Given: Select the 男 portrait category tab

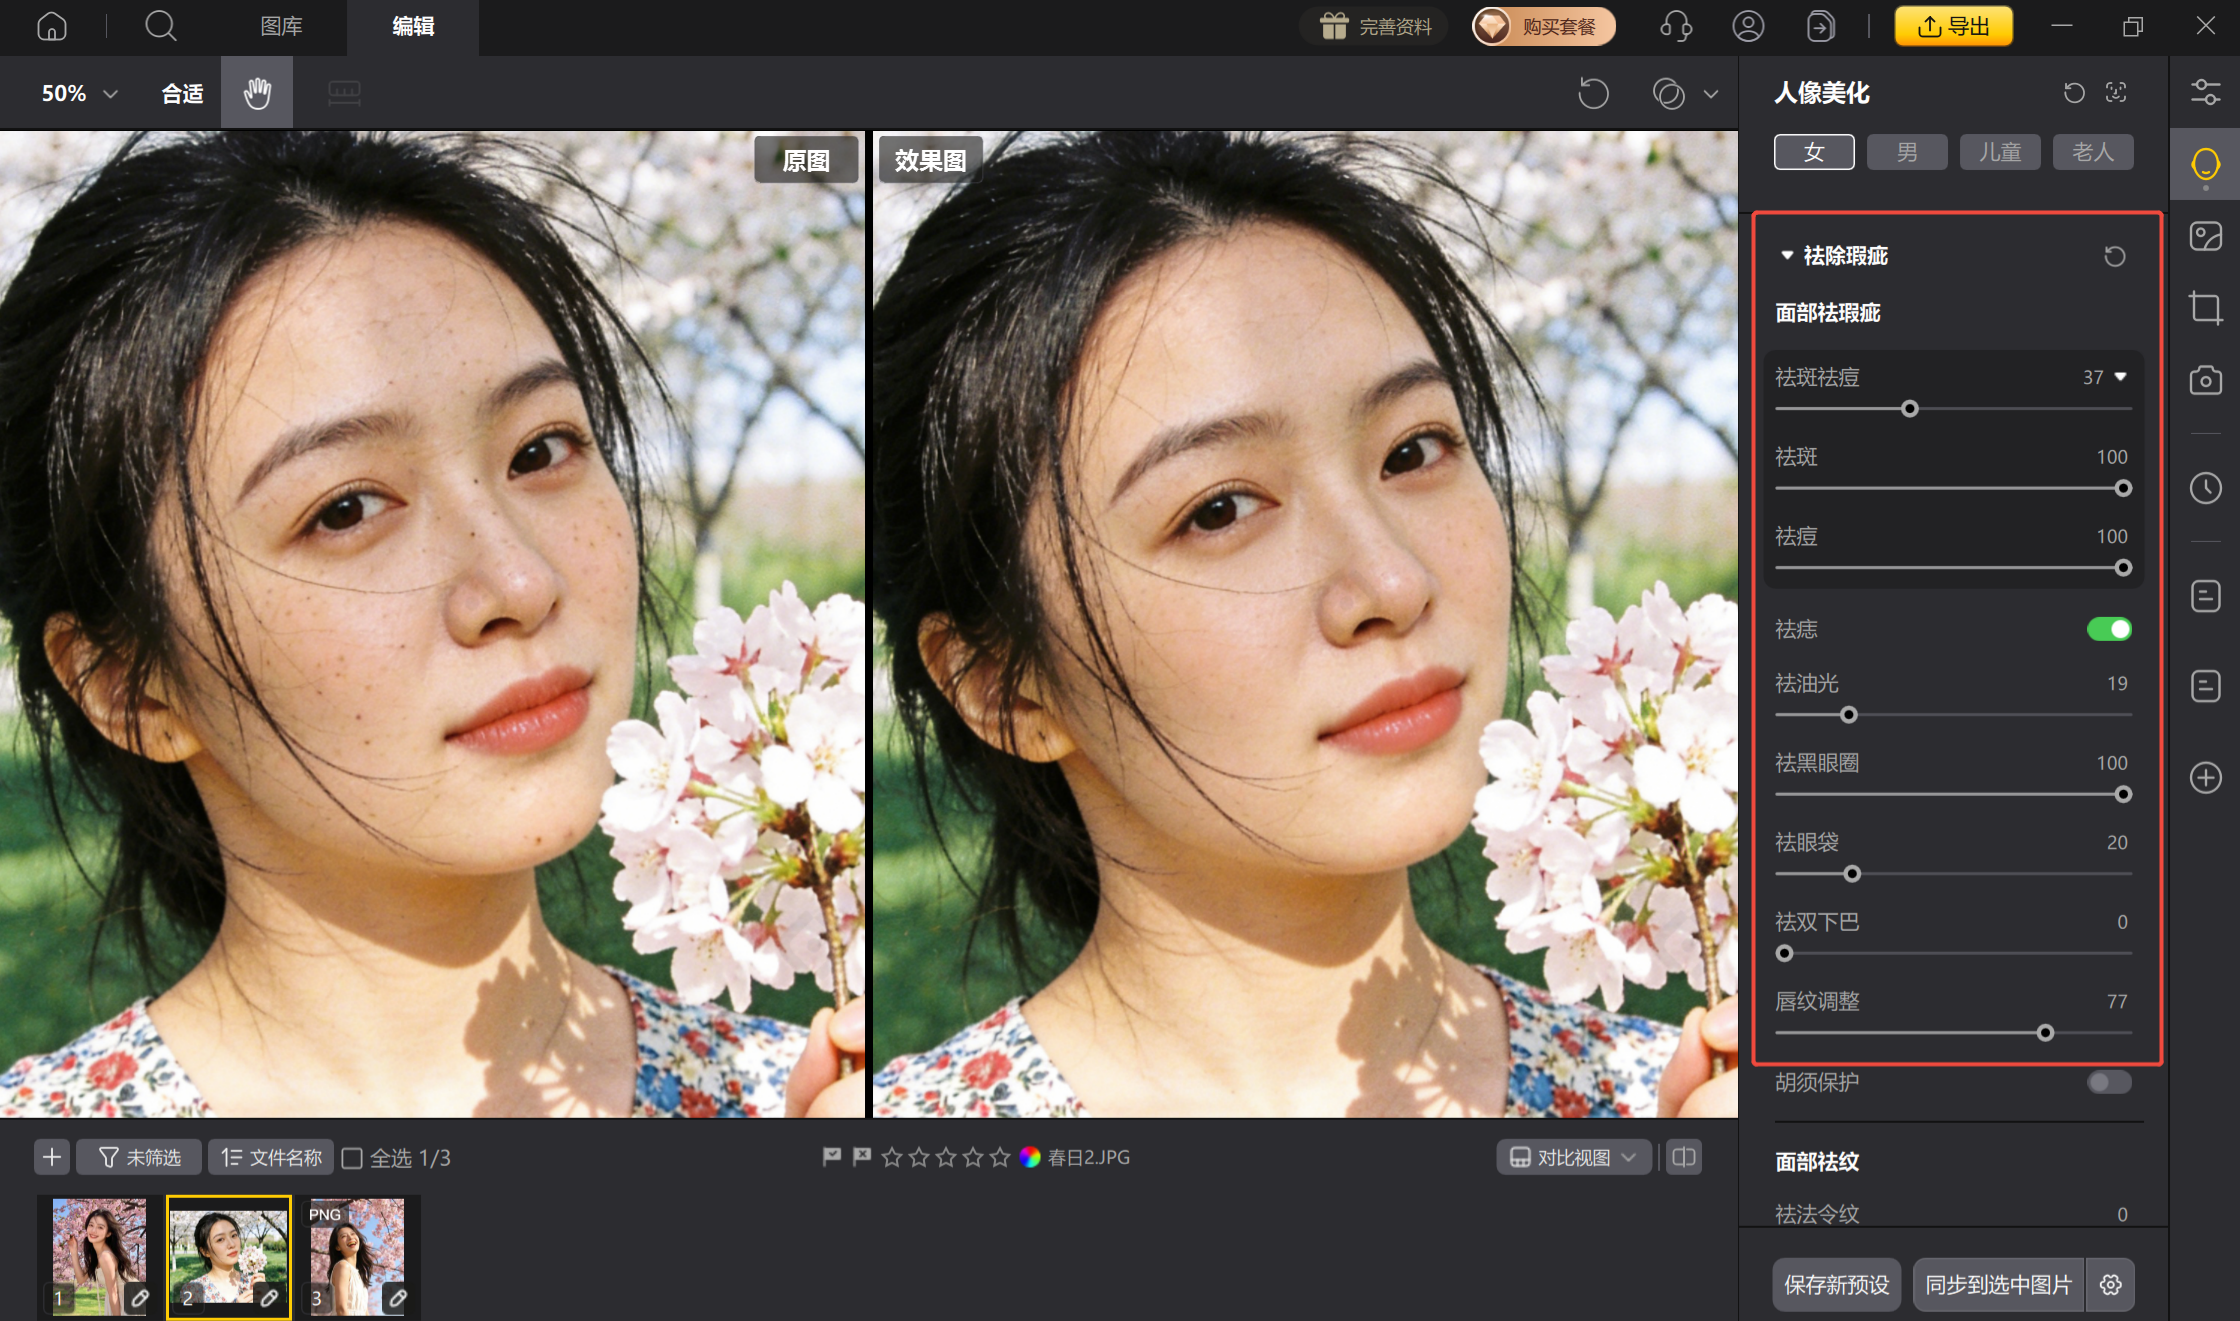Looking at the screenshot, I should 1907,152.
